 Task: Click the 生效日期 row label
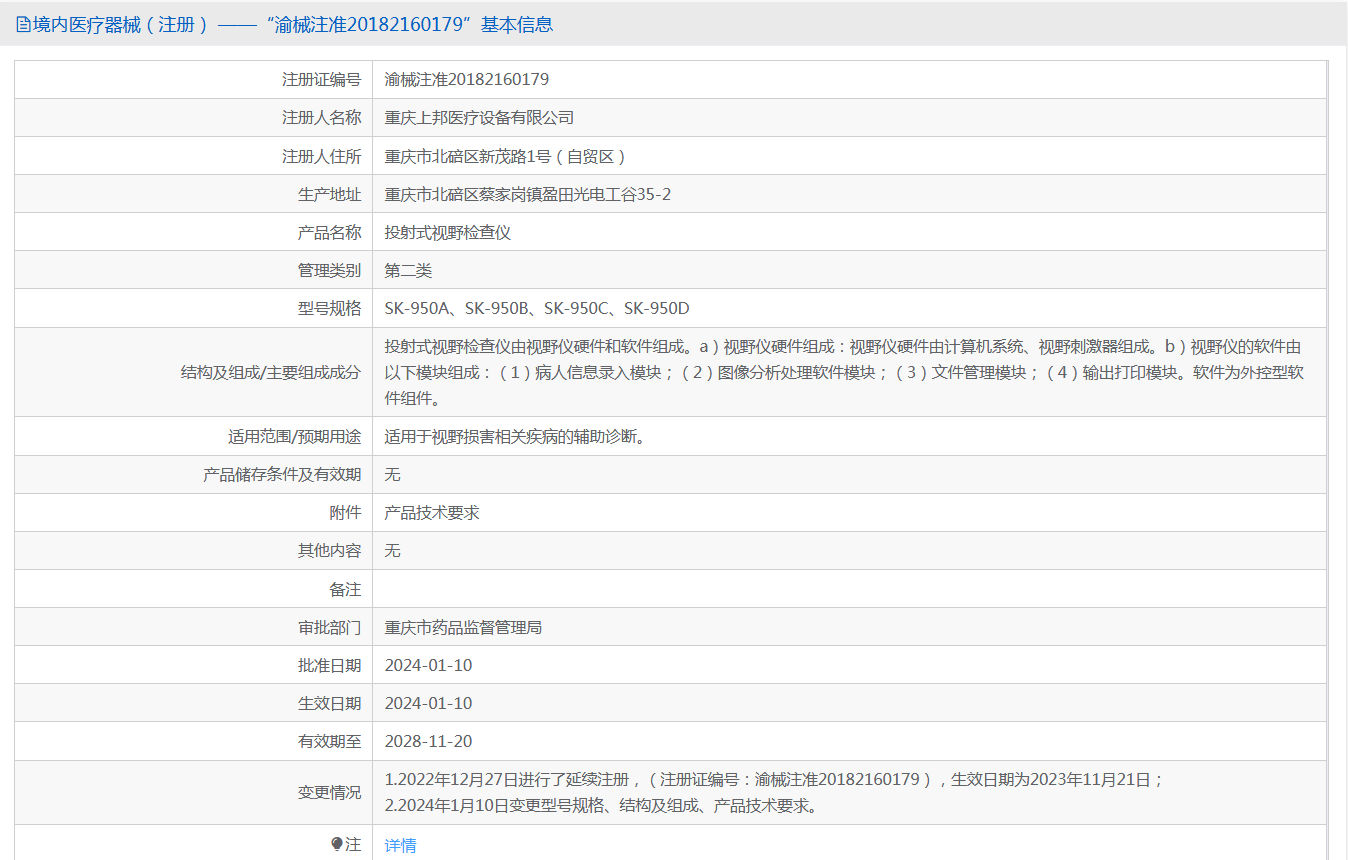tap(329, 703)
